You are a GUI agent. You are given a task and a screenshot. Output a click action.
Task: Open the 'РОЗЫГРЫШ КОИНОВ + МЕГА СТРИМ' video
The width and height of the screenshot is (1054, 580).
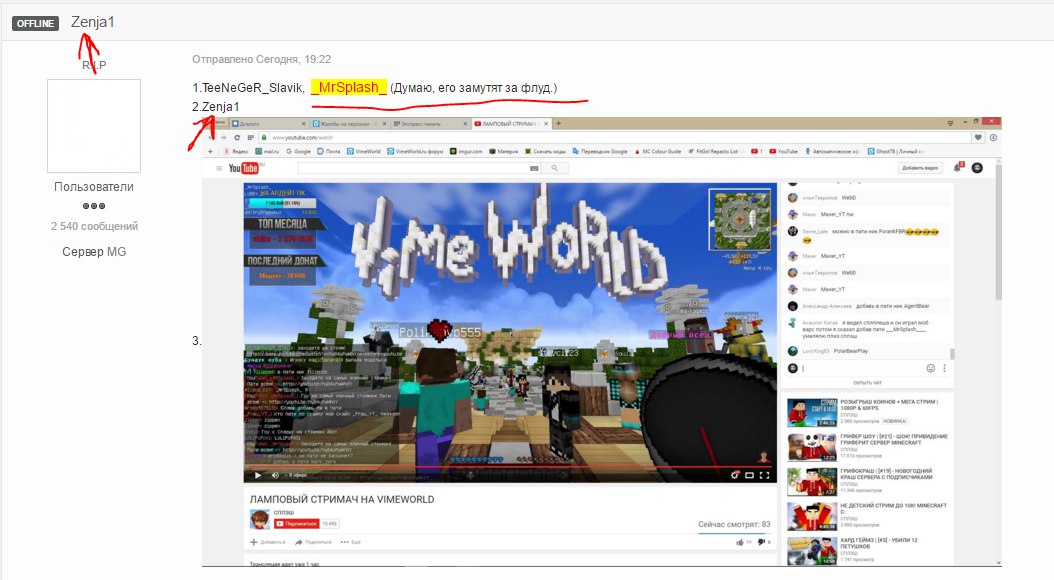coord(867,412)
